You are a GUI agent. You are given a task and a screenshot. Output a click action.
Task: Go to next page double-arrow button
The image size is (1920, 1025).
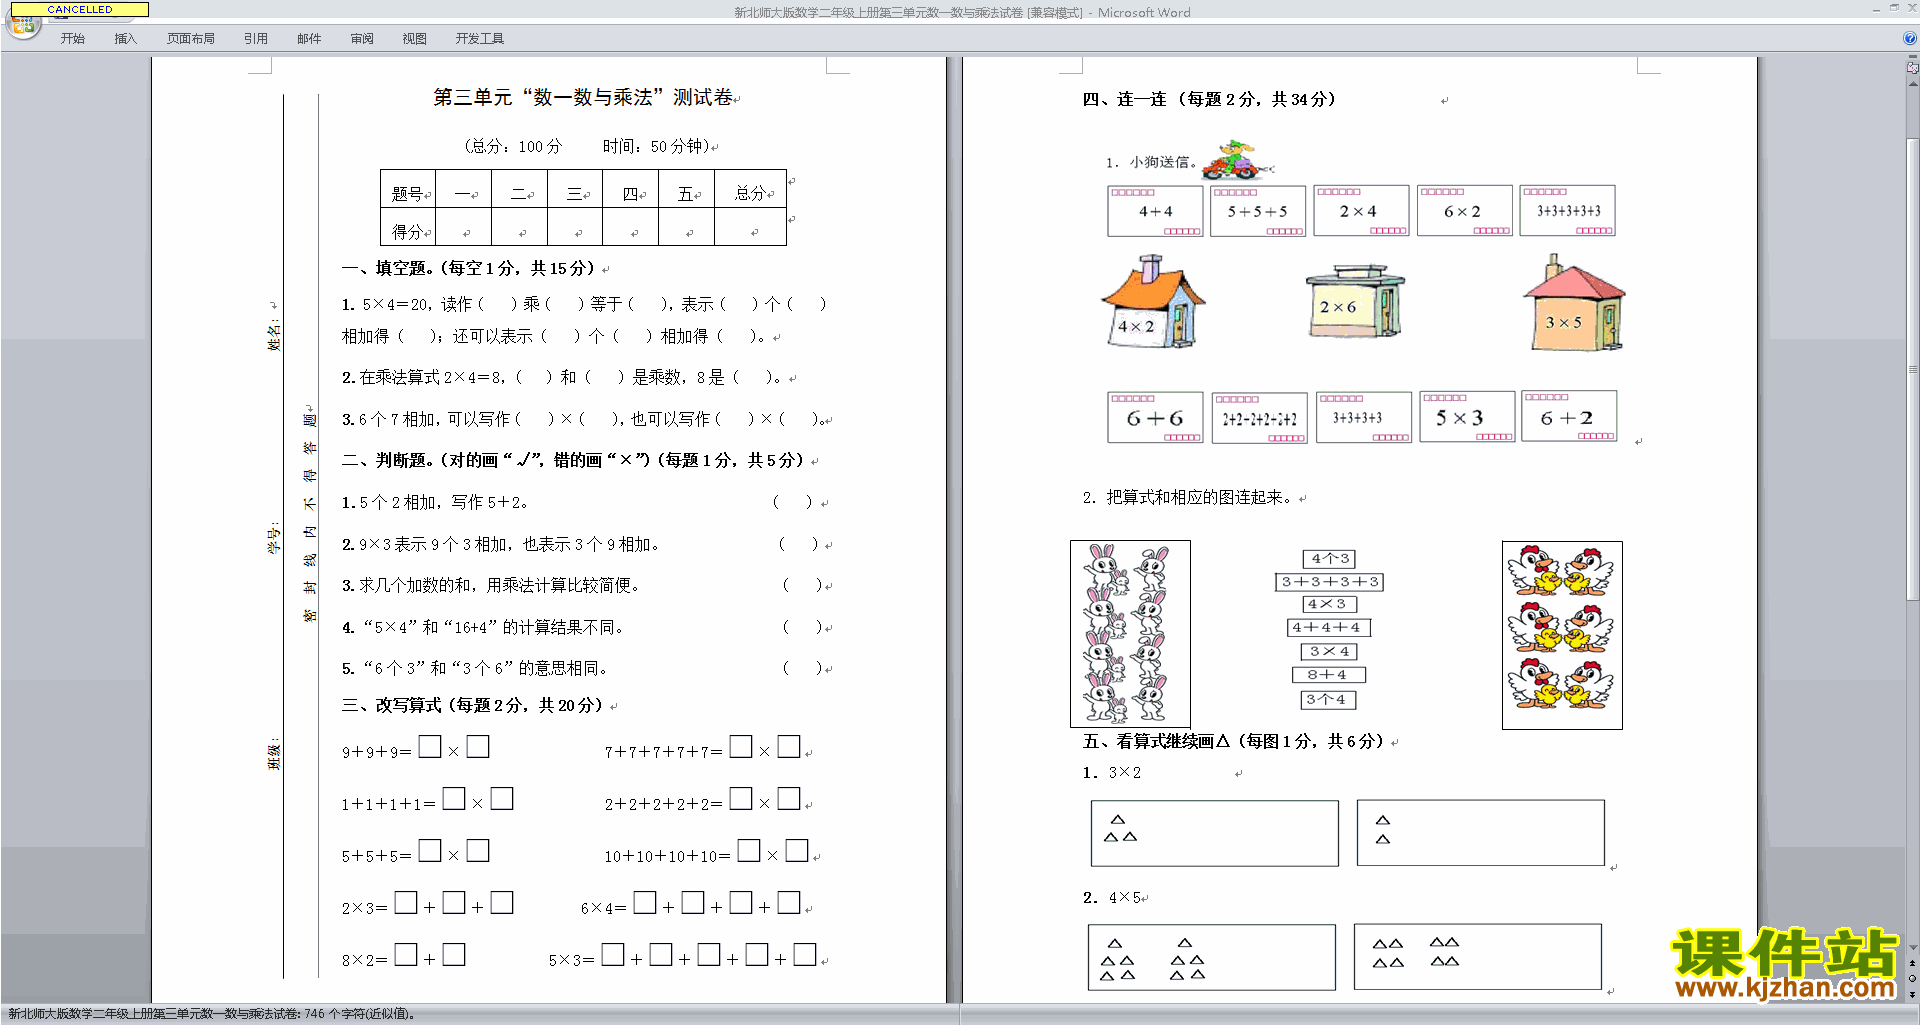point(1912,994)
